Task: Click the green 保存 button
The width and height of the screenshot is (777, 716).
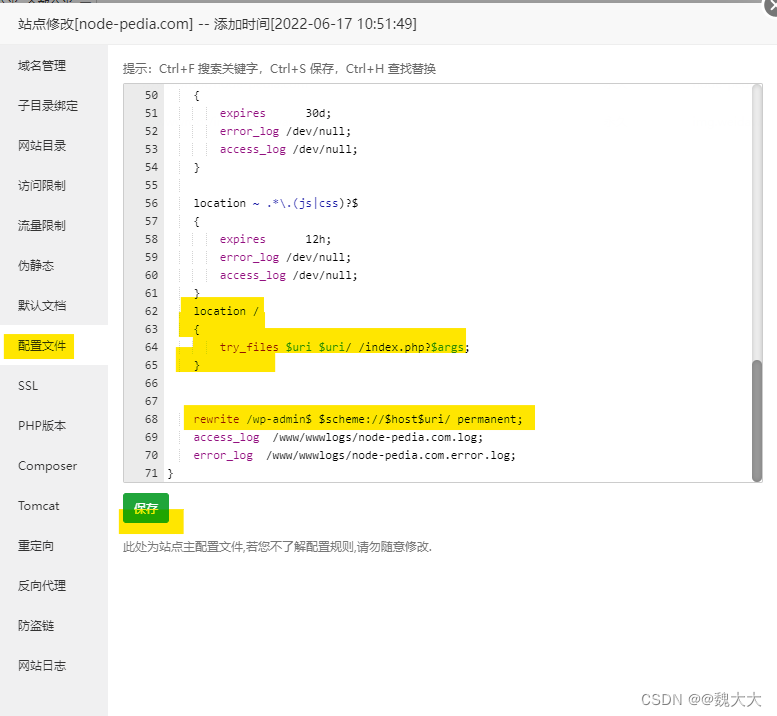Action: tap(146, 508)
